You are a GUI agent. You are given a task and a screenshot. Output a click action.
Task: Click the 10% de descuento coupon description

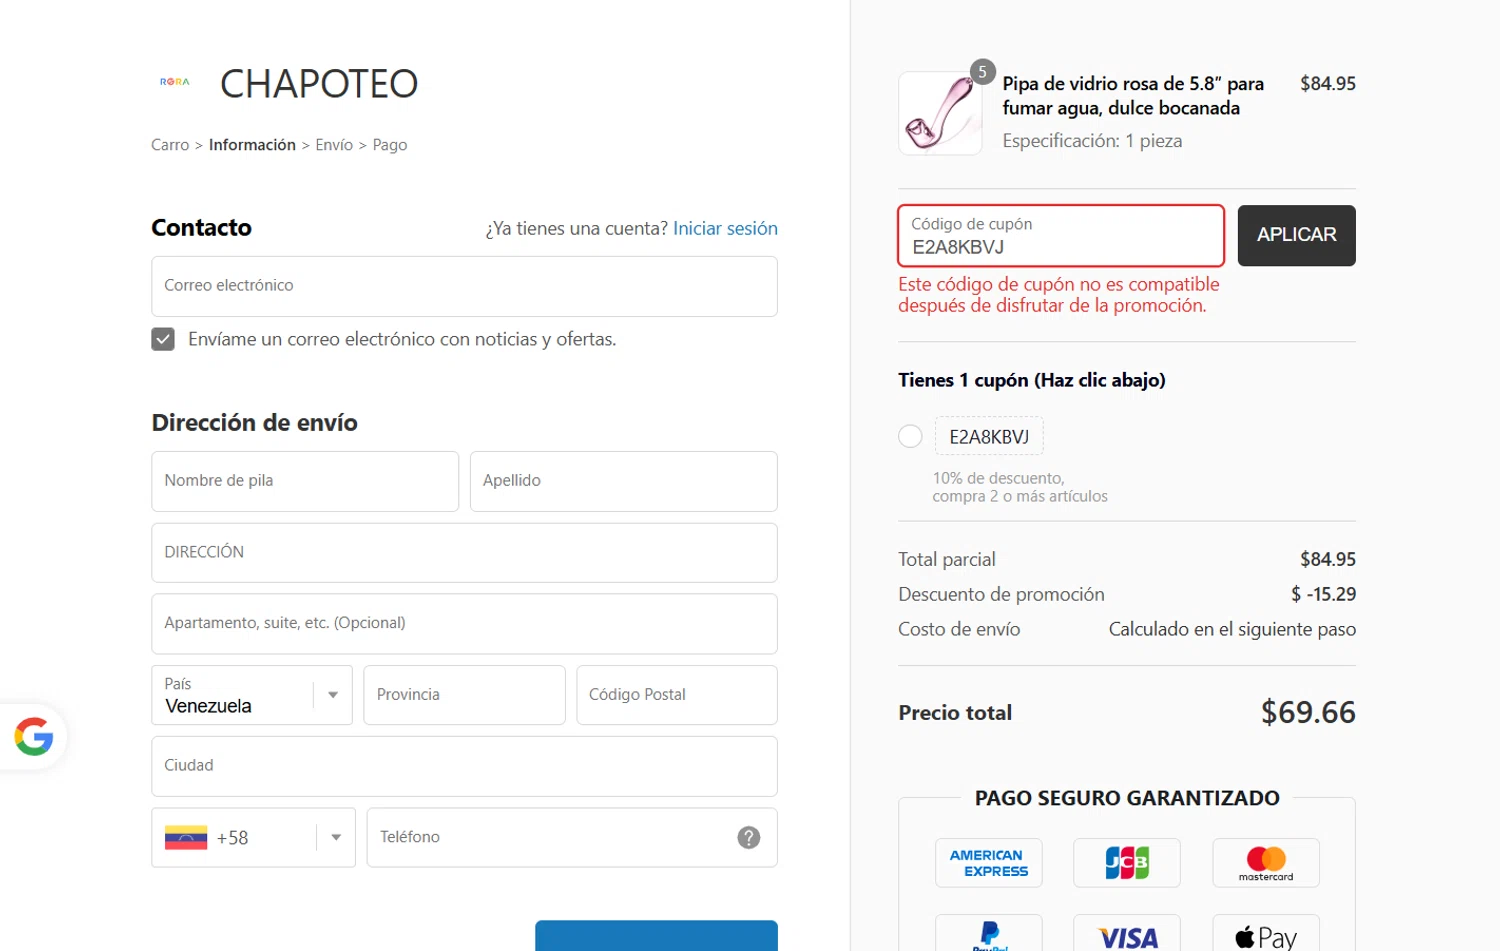pos(1020,487)
